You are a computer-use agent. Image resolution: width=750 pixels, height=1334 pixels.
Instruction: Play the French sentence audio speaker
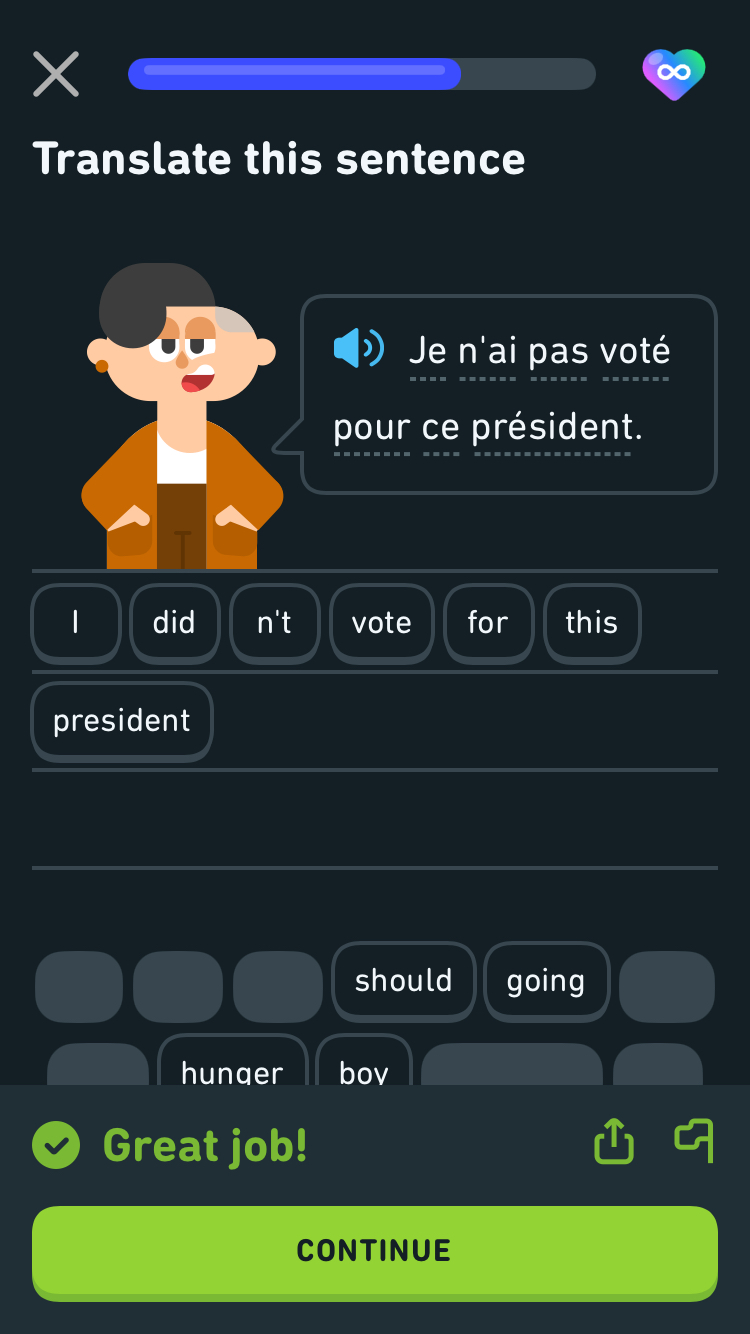[x=358, y=349]
